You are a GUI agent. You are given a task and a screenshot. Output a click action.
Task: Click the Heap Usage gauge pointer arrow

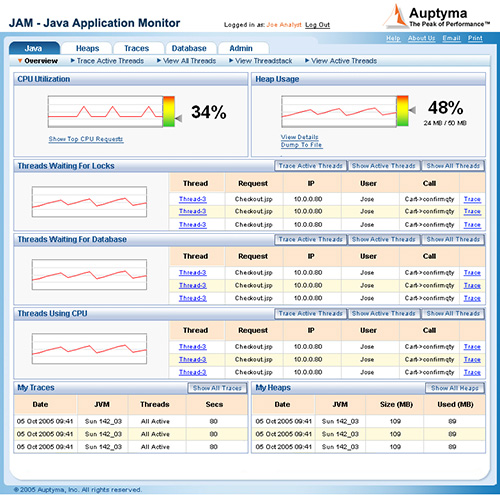click(x=412, y=110)
